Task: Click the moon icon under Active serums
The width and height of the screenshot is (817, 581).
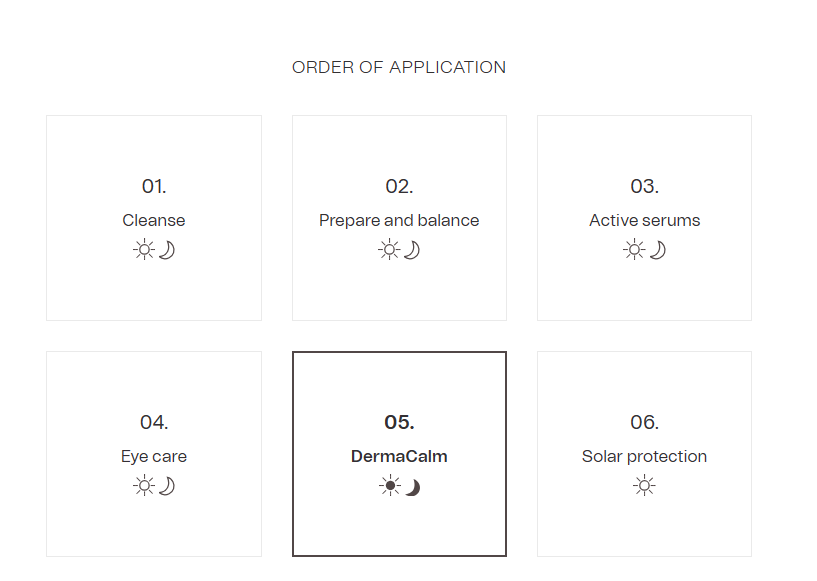Action: (x=657, y=250)
